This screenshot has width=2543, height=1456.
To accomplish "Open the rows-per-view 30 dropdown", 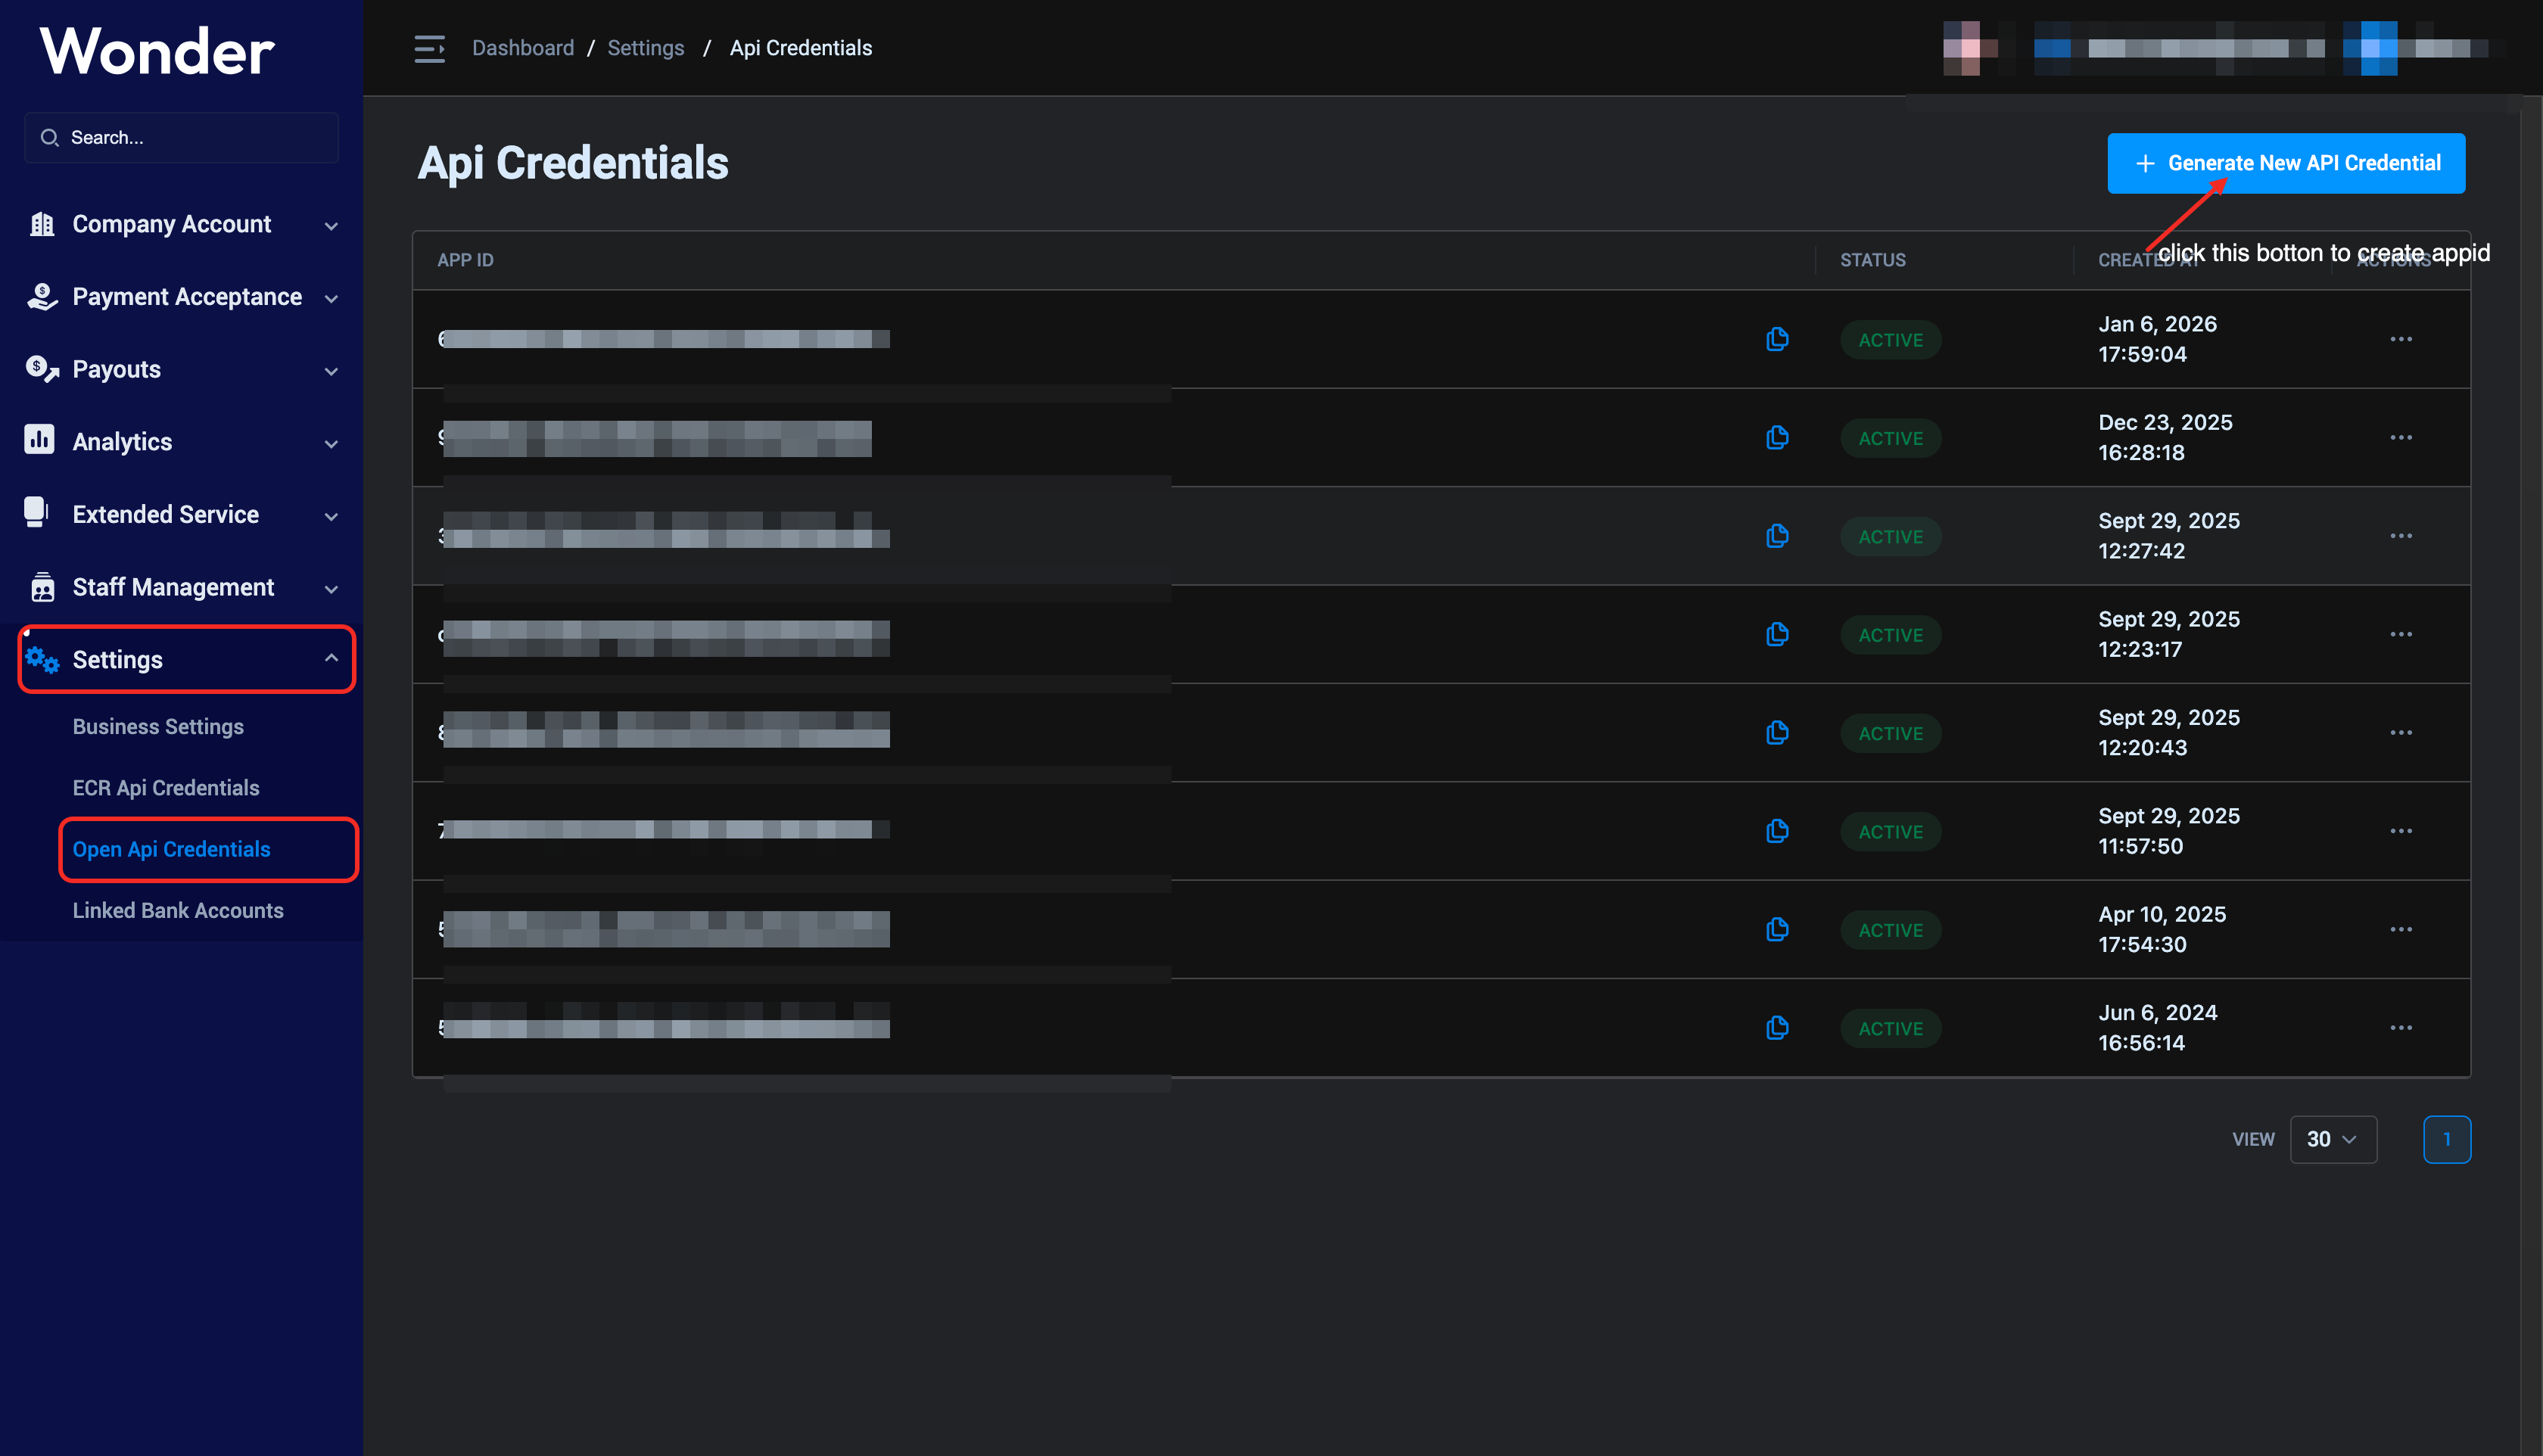I will coord(2332,1139).
